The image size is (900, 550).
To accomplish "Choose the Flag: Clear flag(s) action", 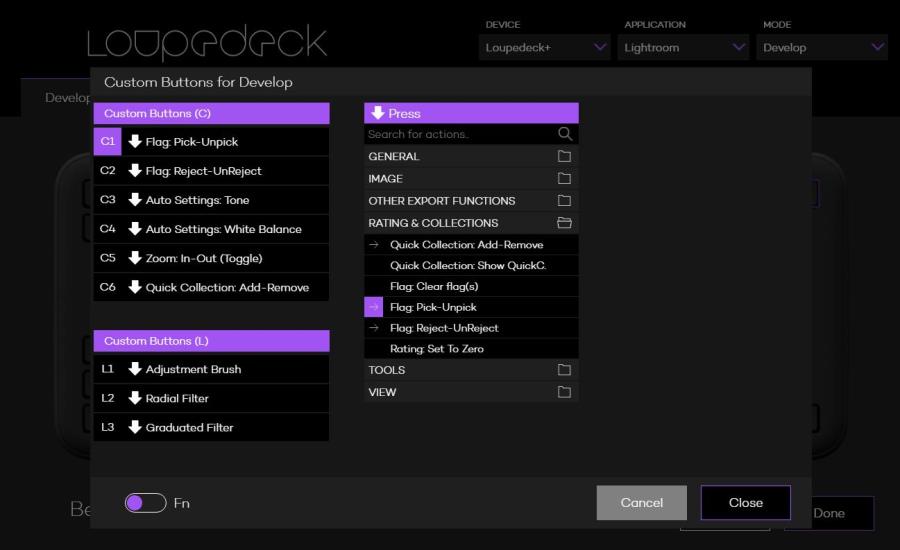I will [x=471, y=286].
